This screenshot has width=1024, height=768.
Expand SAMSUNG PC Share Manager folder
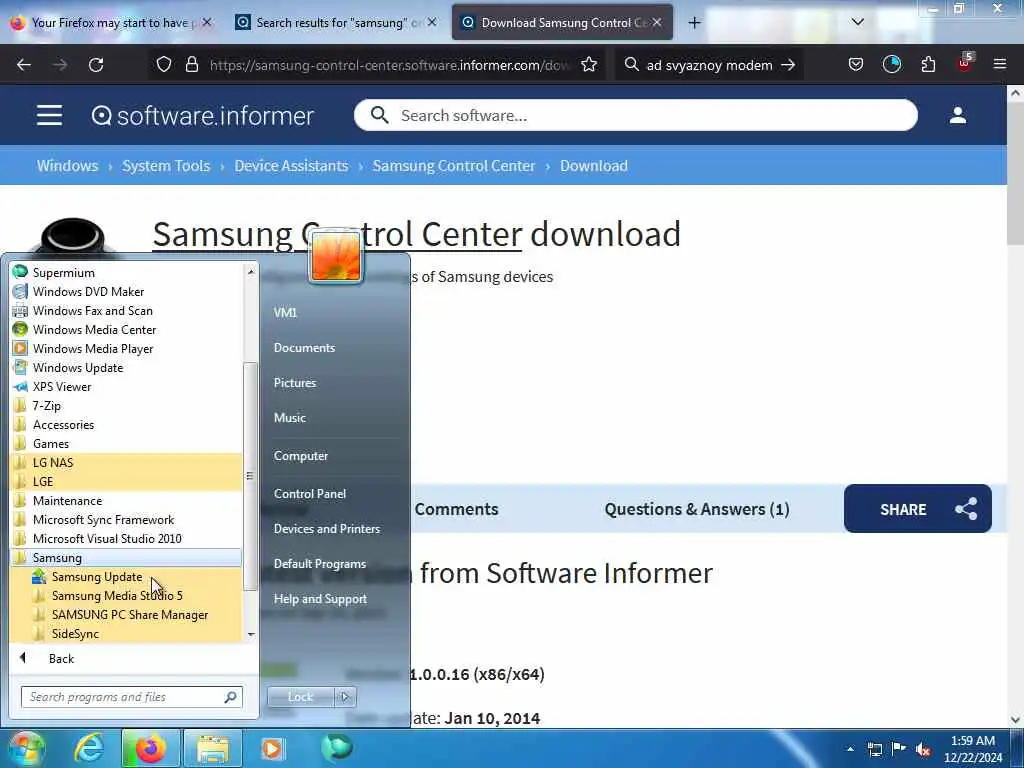pos(126,615)
